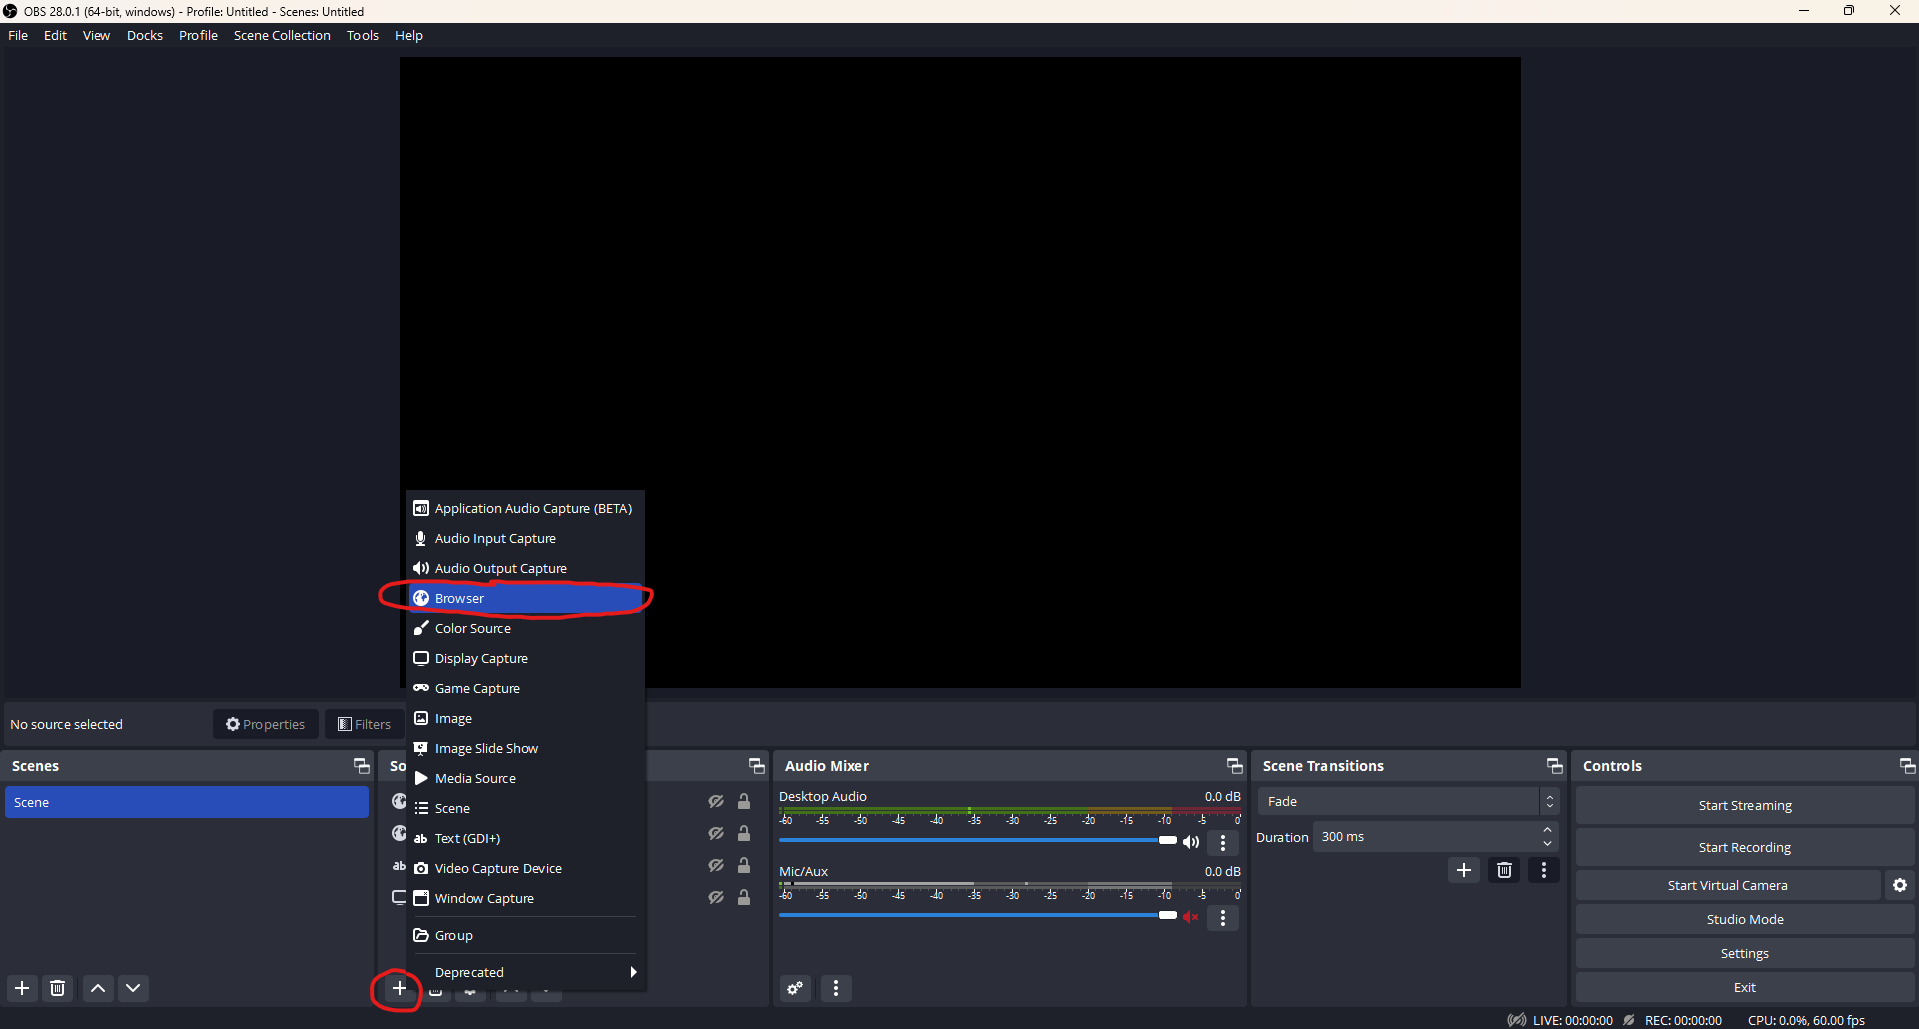Image resolution: width=1919 pixels, height=1029 pixels.
Task: Increase Duration with up stepper arrow
Action: coord(1548,830)
